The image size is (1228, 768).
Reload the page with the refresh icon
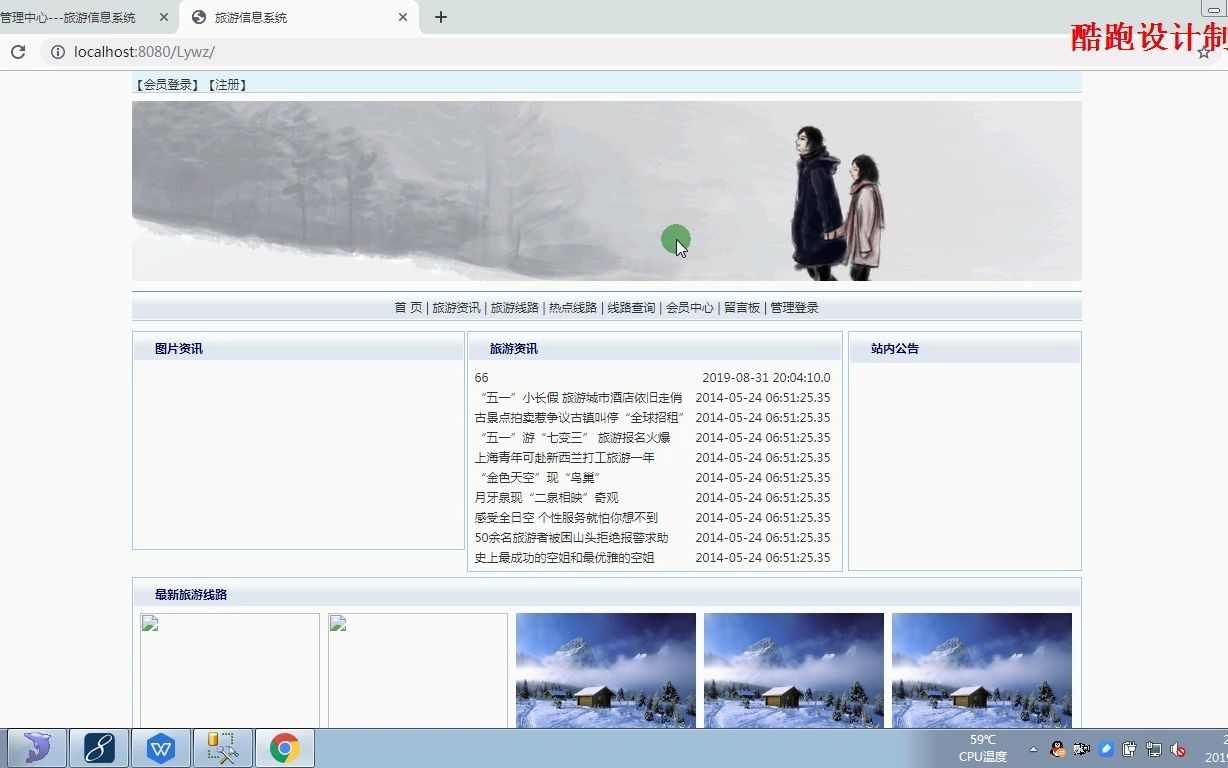(x=18, y=52)
